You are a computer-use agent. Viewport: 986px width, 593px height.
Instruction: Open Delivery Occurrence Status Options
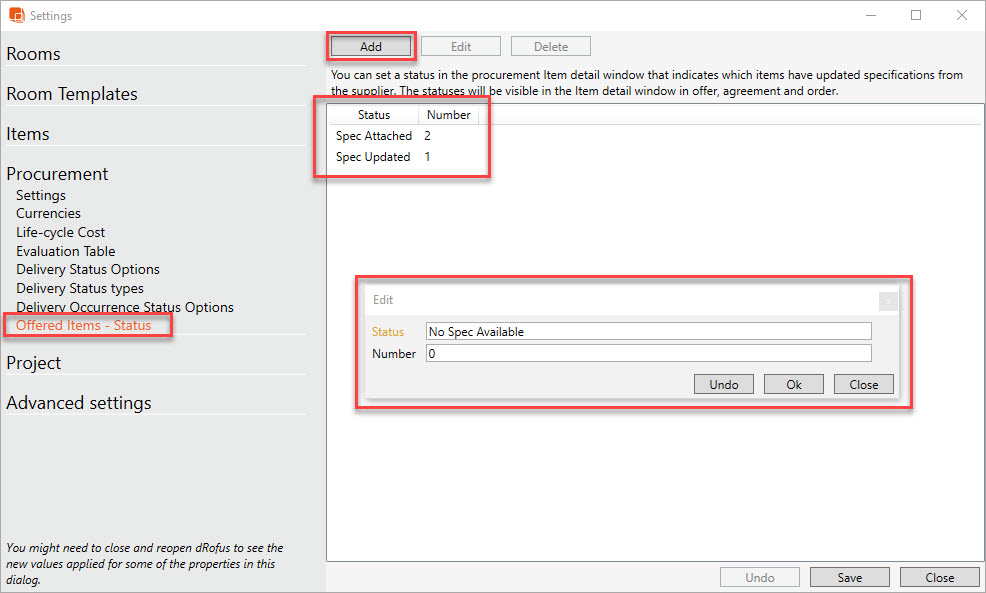point(125,307)
